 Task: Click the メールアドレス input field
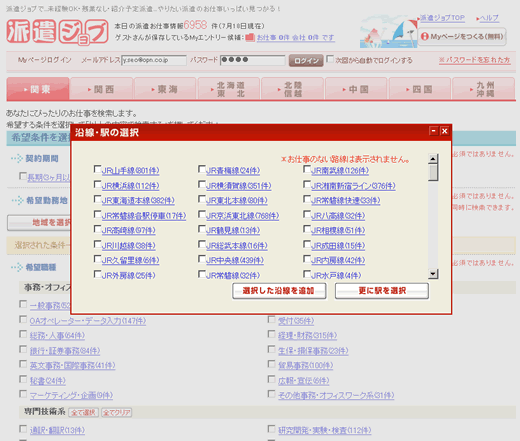[154, 60]
